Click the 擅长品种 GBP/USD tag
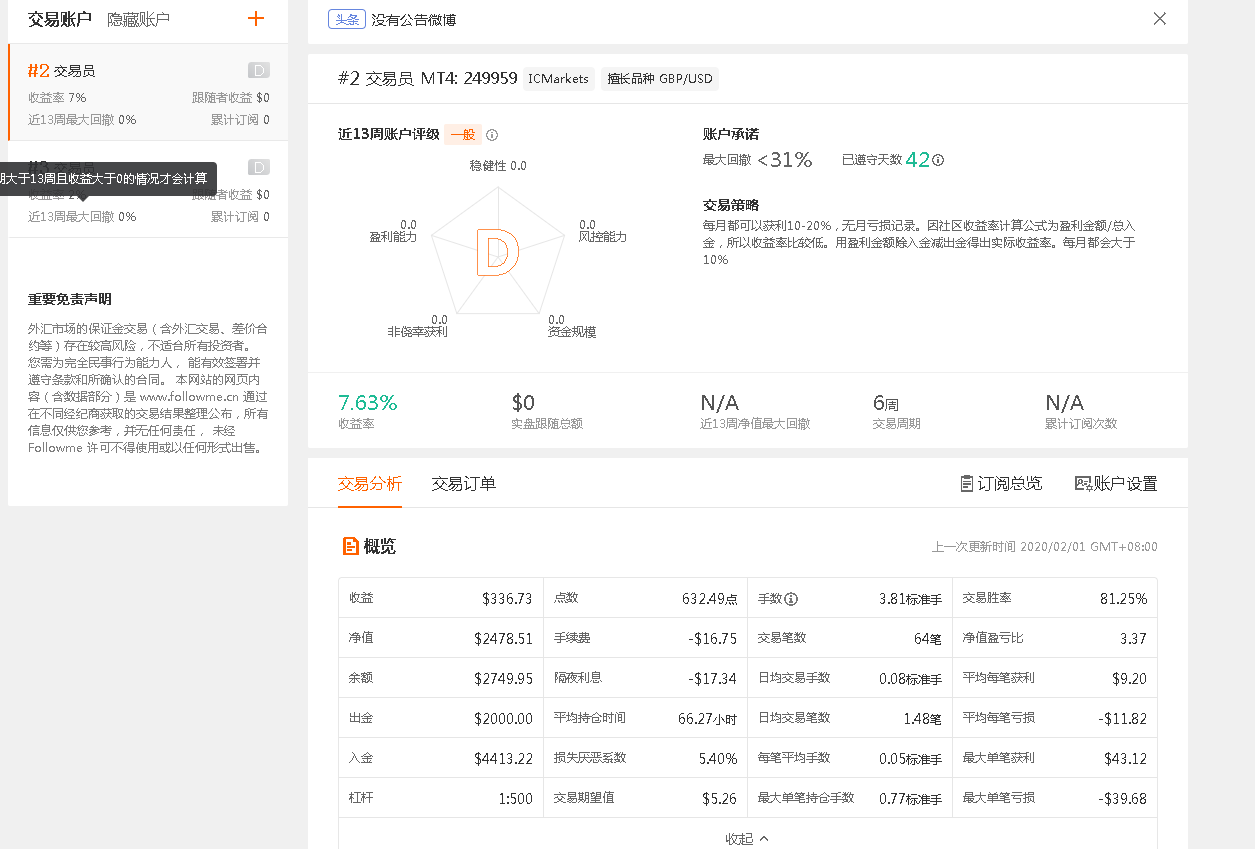1255x849 pixels. [x=659, y=79]
